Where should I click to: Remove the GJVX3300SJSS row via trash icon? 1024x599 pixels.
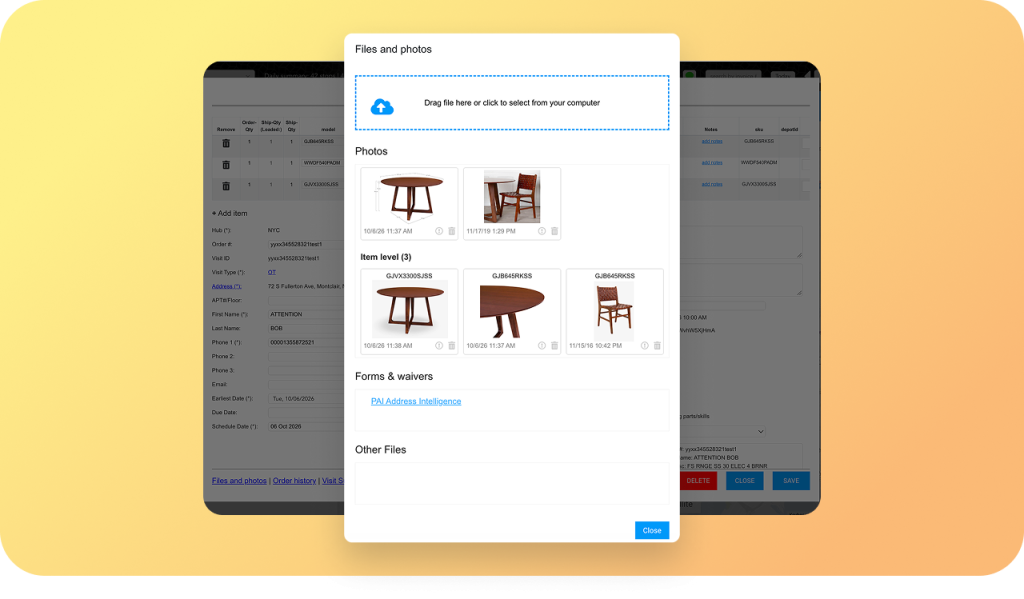[x=226, y=186]
